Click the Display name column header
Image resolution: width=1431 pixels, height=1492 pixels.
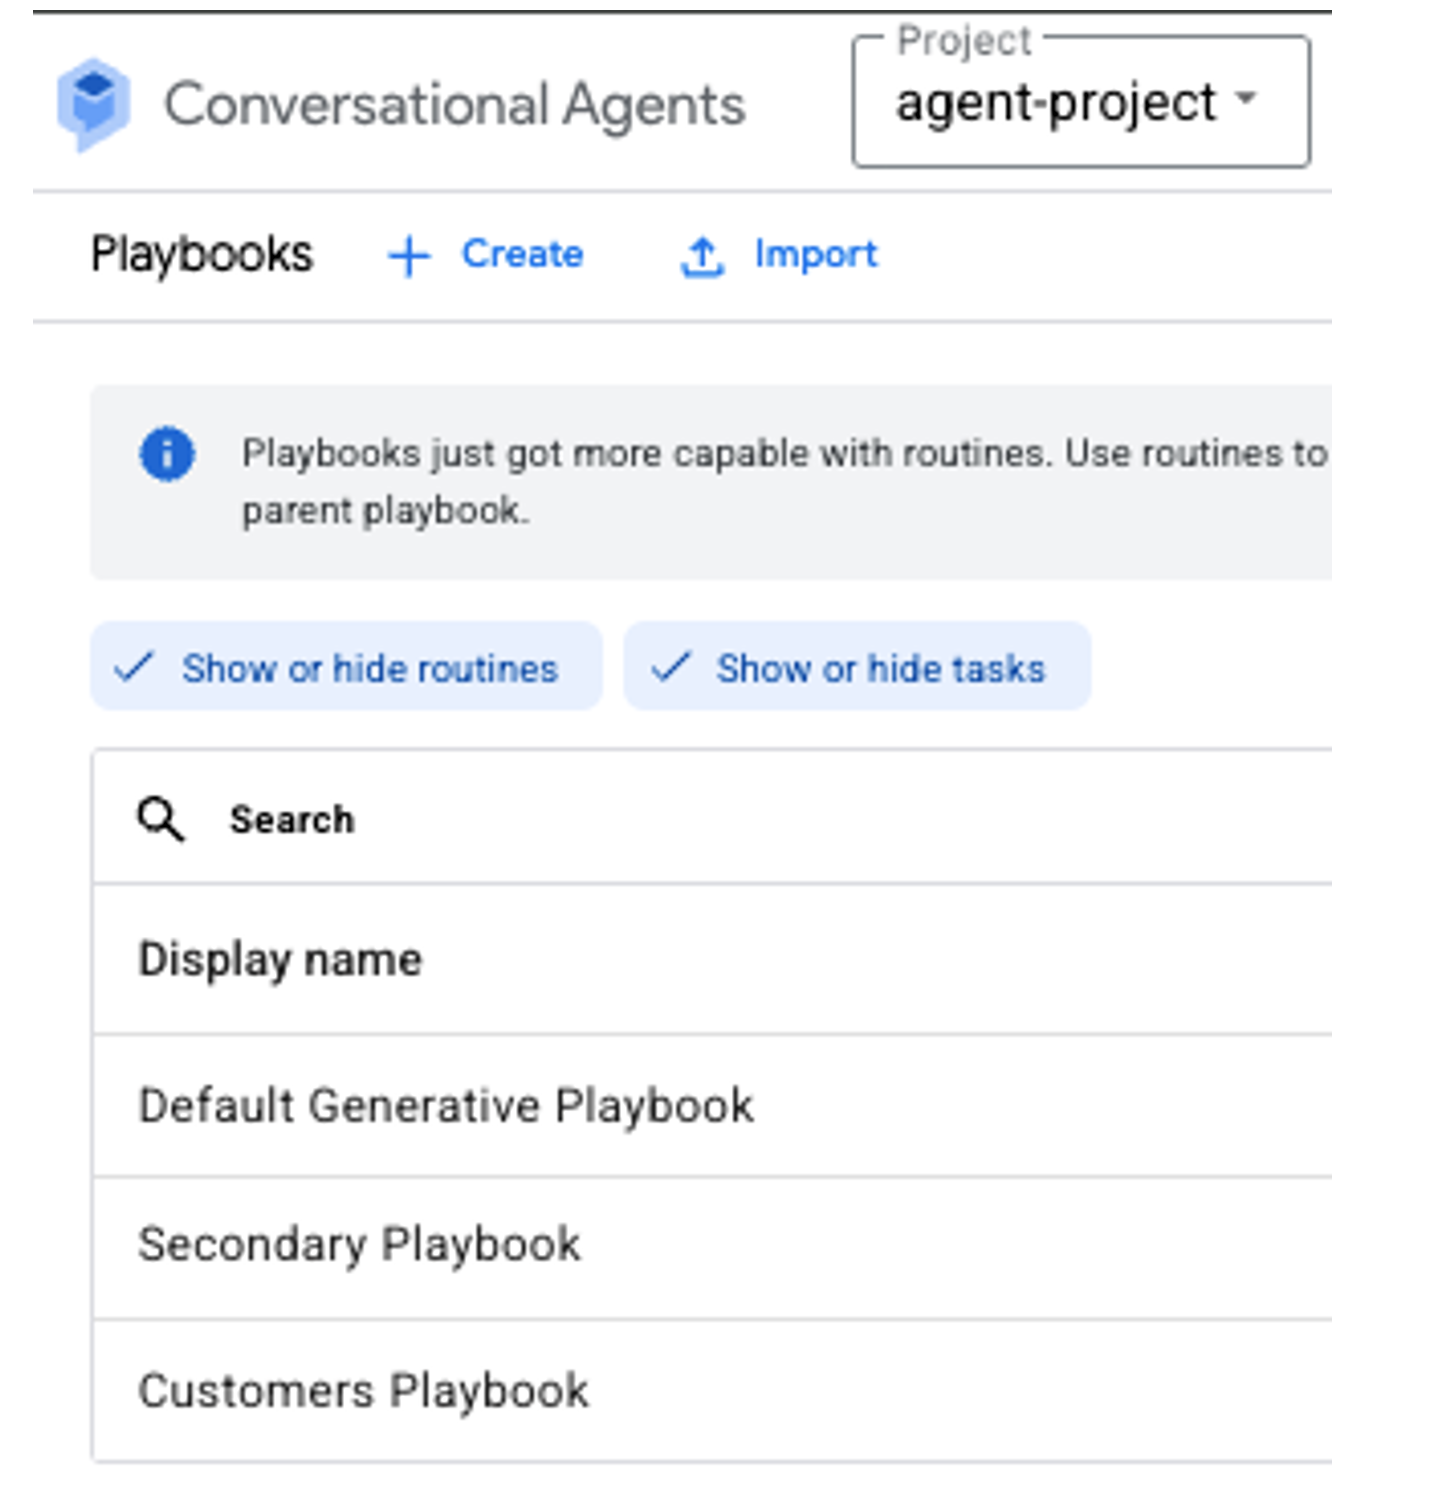(x=280, y=960)
